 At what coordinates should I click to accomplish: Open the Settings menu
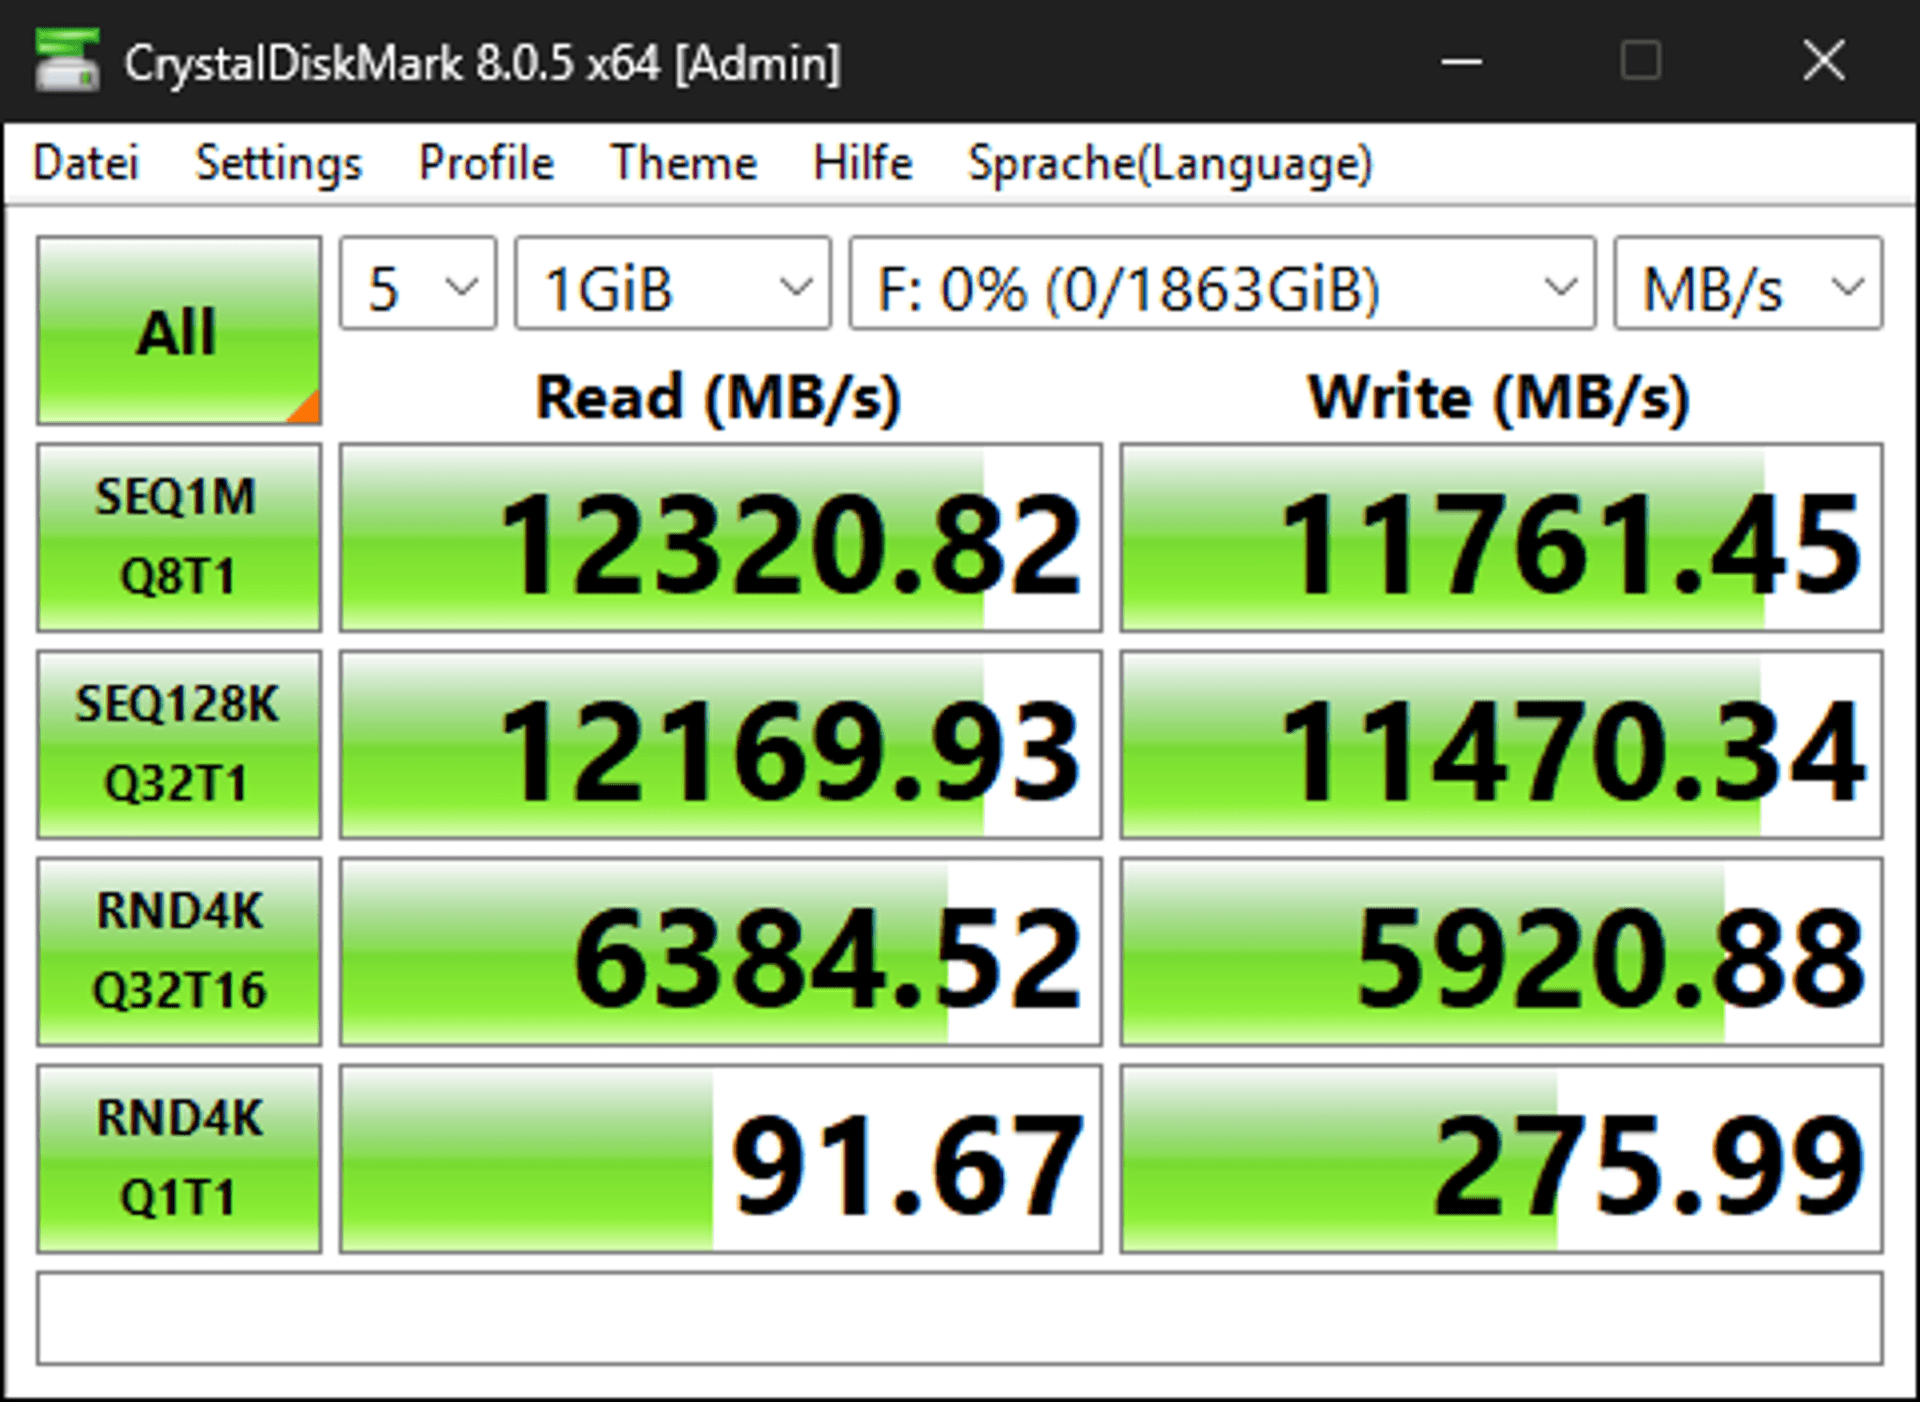coord(278,163)
